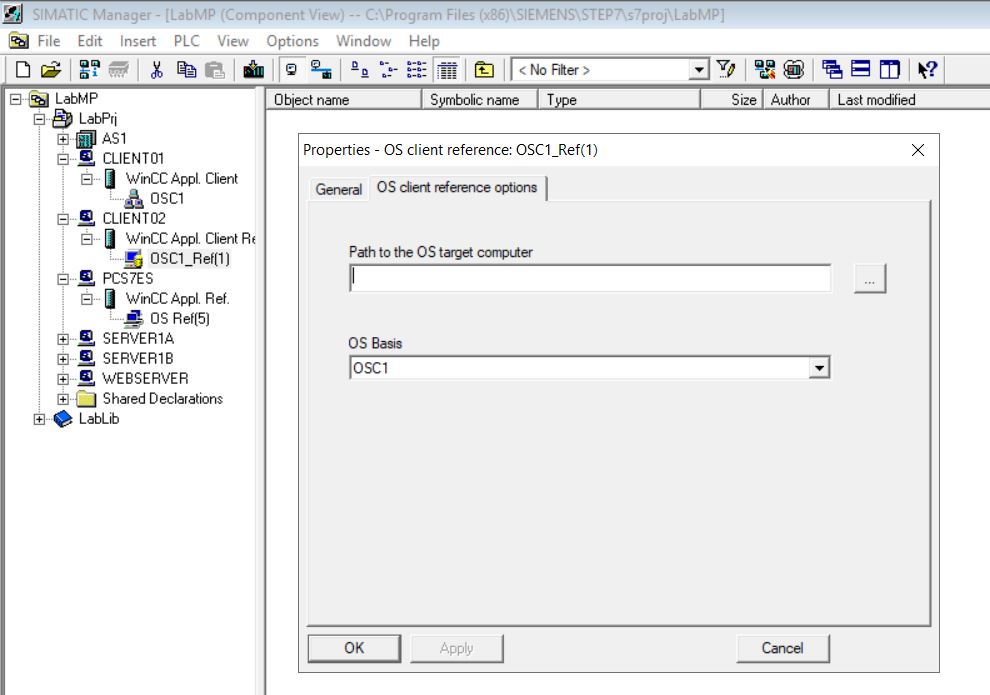Click the SIMATIC Manager title bar icon

point(13,13)
